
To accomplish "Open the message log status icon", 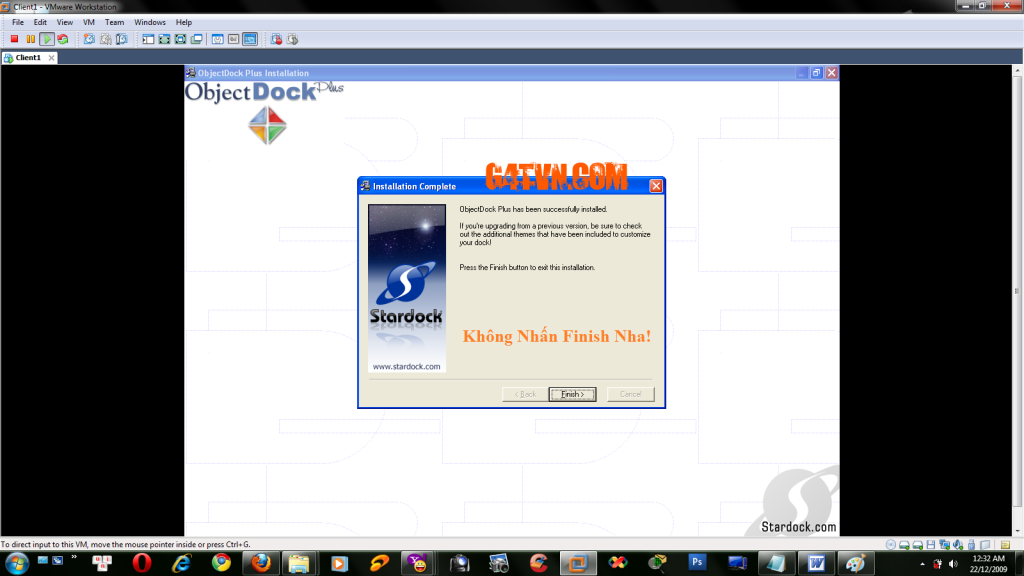I will point(1005,545).
